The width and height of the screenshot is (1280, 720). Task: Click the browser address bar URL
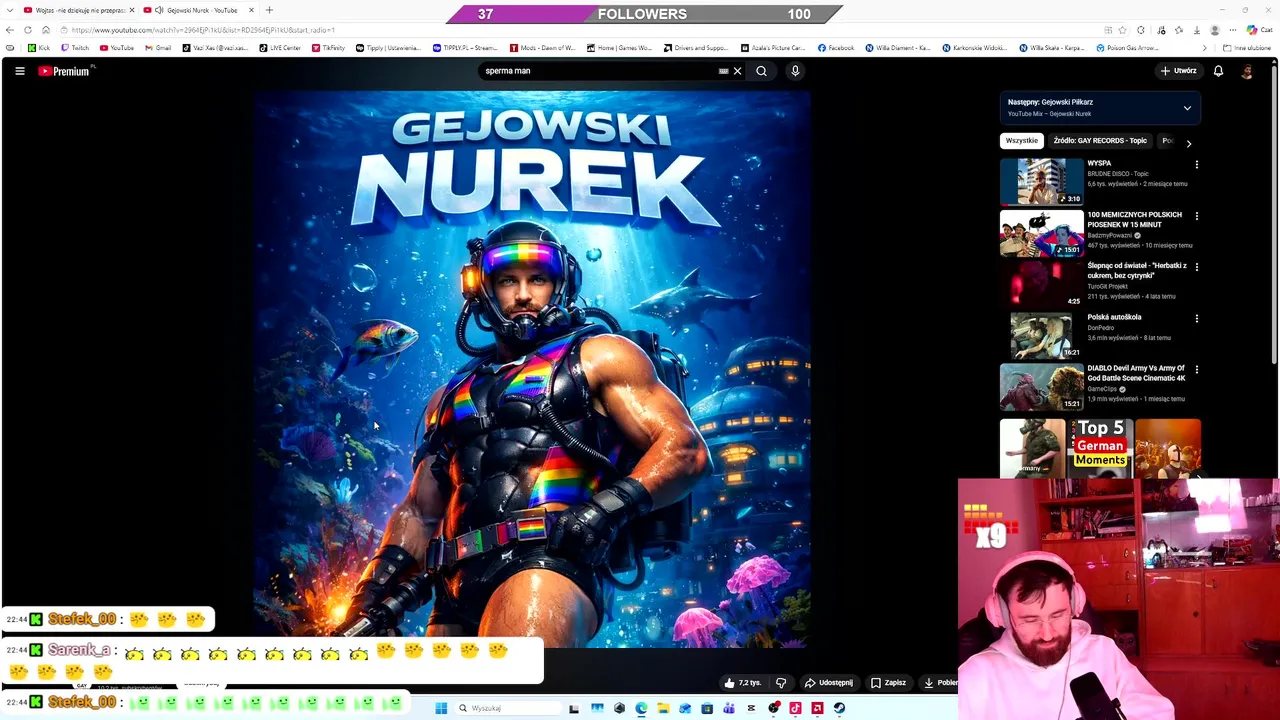(204, 30)
